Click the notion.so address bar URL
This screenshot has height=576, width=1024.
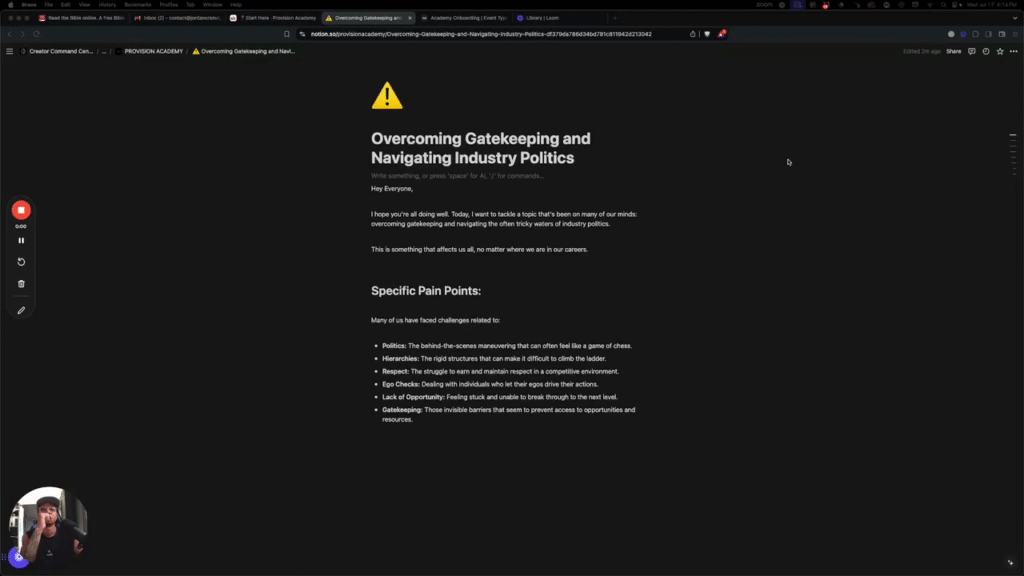coord(481,34)
